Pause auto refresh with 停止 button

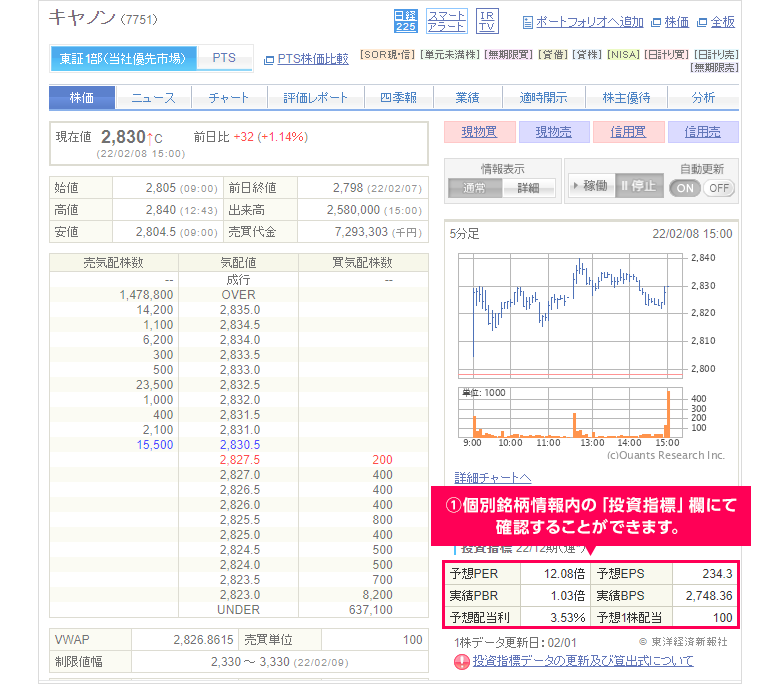pos(639,186)
